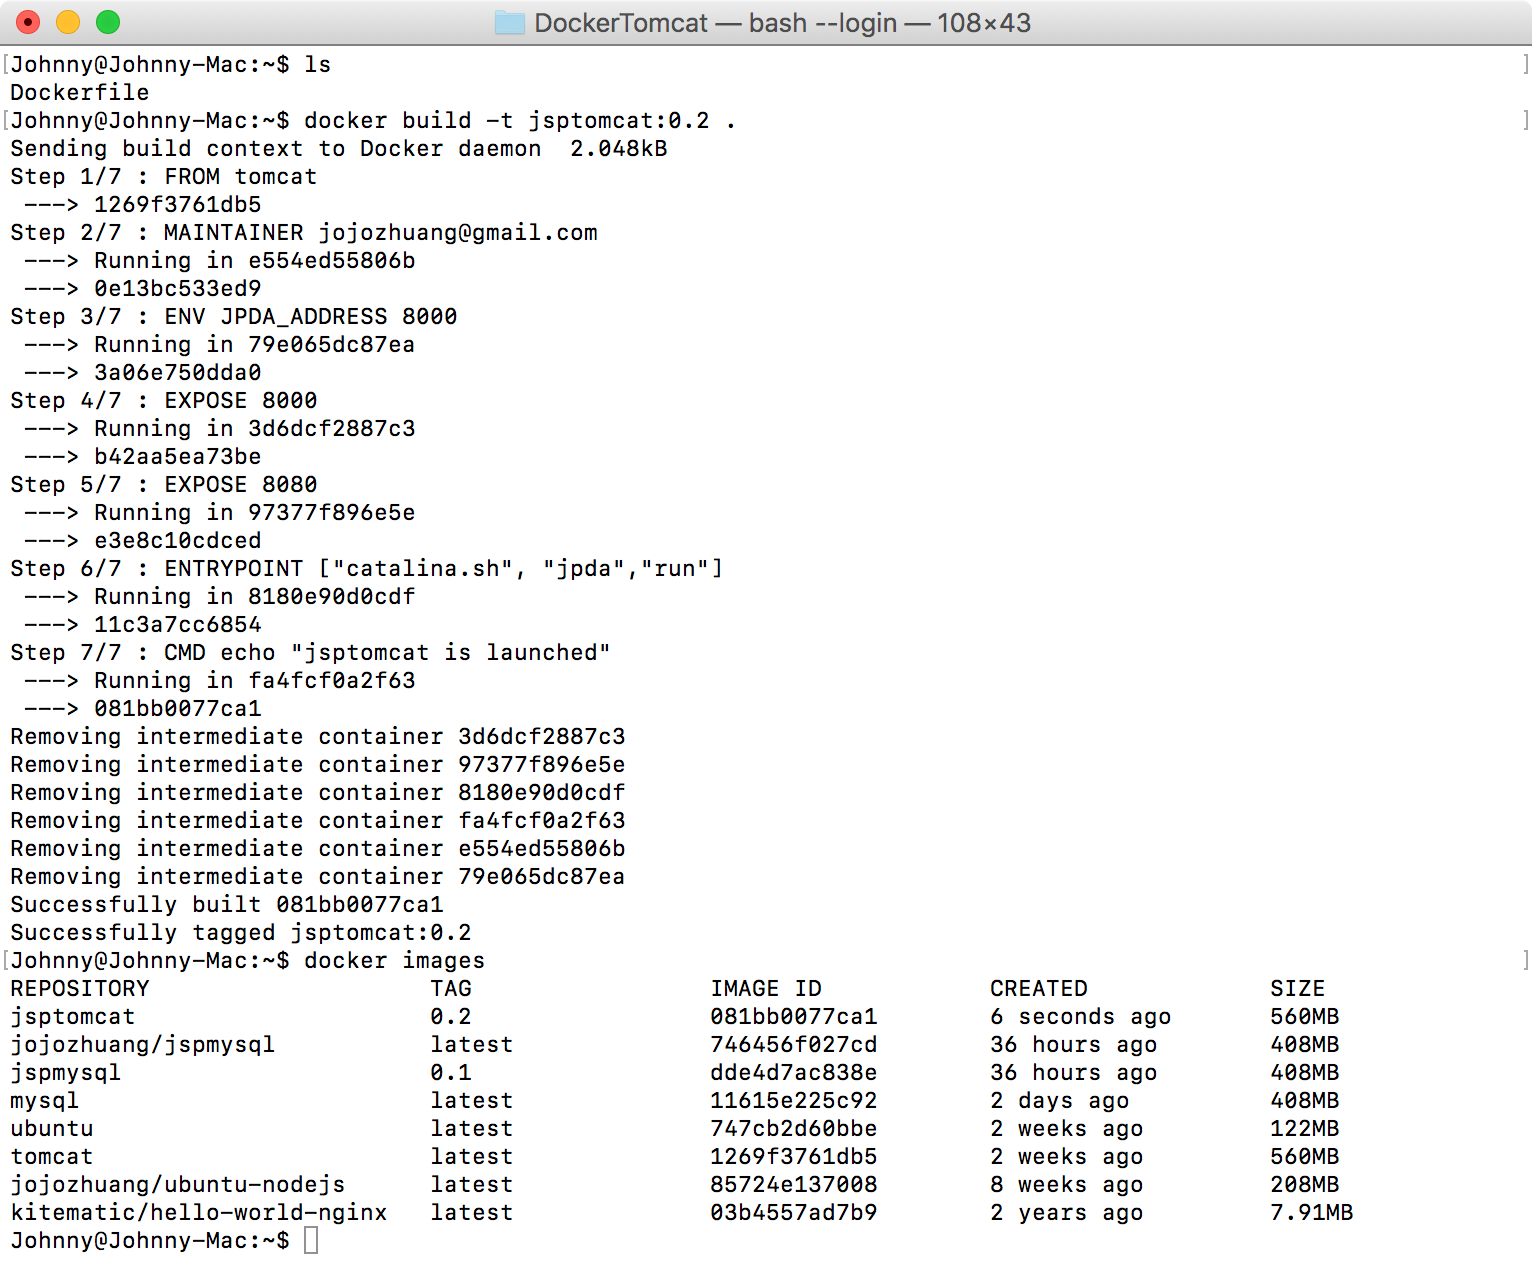
Task: Click the '7.91MB' size value
Action: [1312, 1212]
